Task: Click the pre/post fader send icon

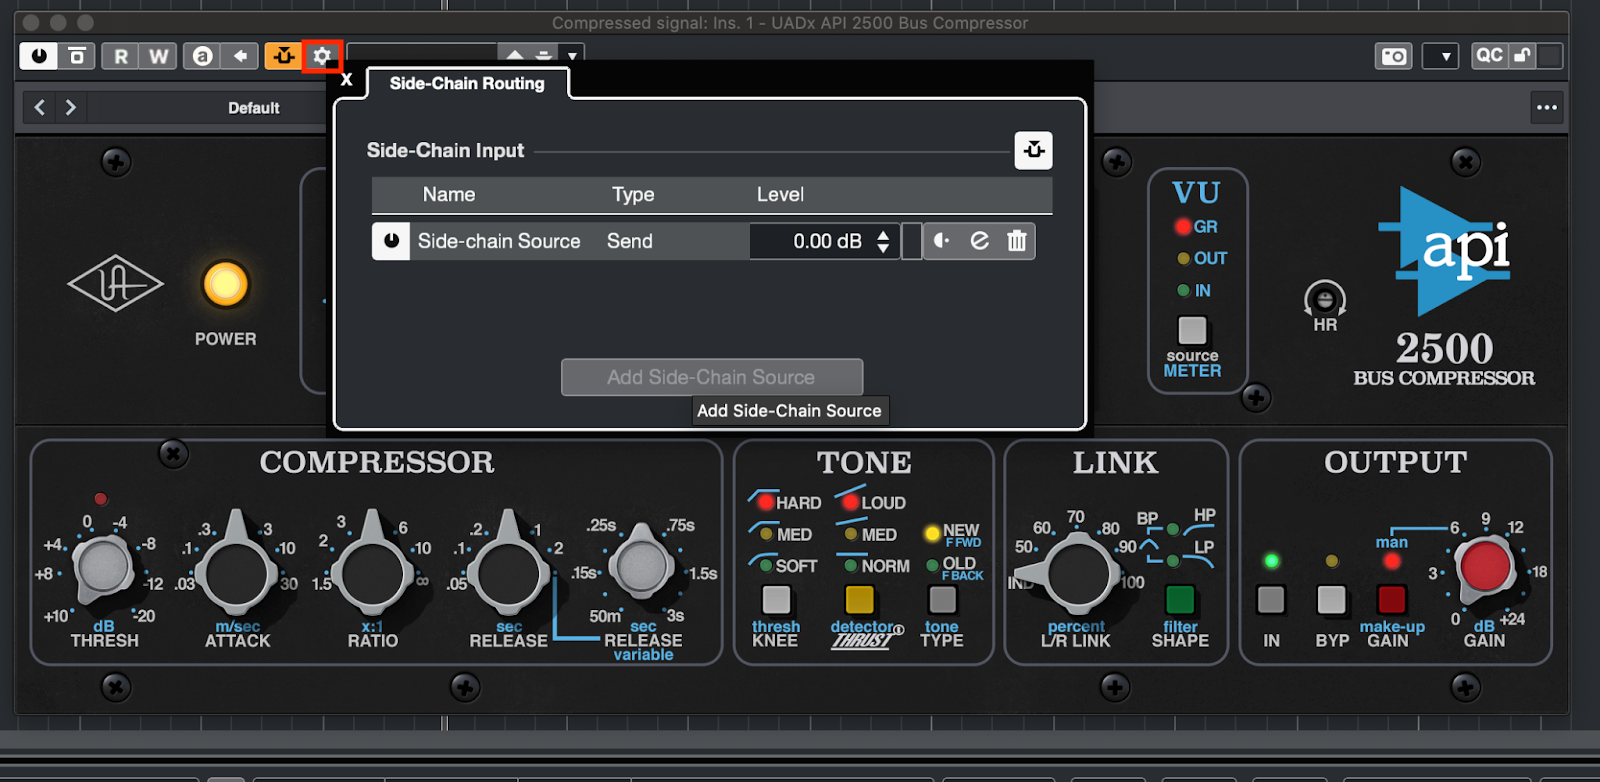Action: 941,241
